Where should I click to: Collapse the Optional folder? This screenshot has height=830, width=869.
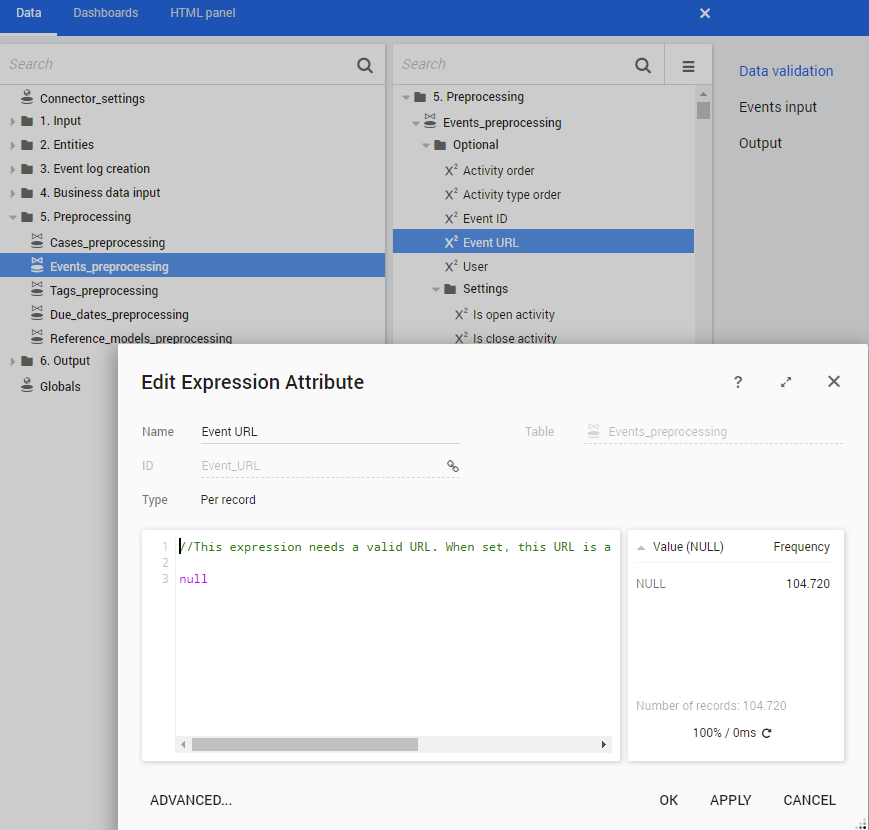pos(426,145)
